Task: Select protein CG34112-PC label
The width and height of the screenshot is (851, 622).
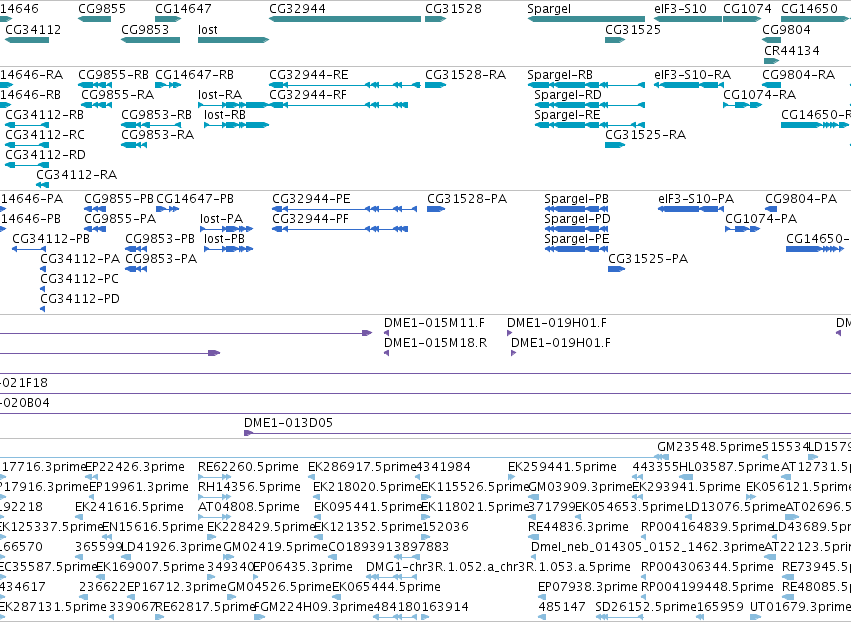Action: [x=79, y=279]
